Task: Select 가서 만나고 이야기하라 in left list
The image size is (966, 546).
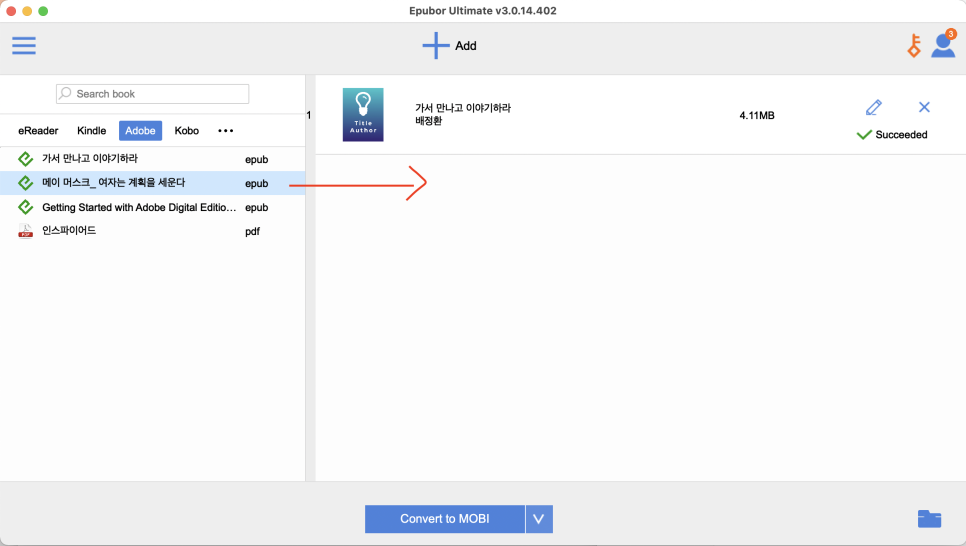Action: pos(152,159)
